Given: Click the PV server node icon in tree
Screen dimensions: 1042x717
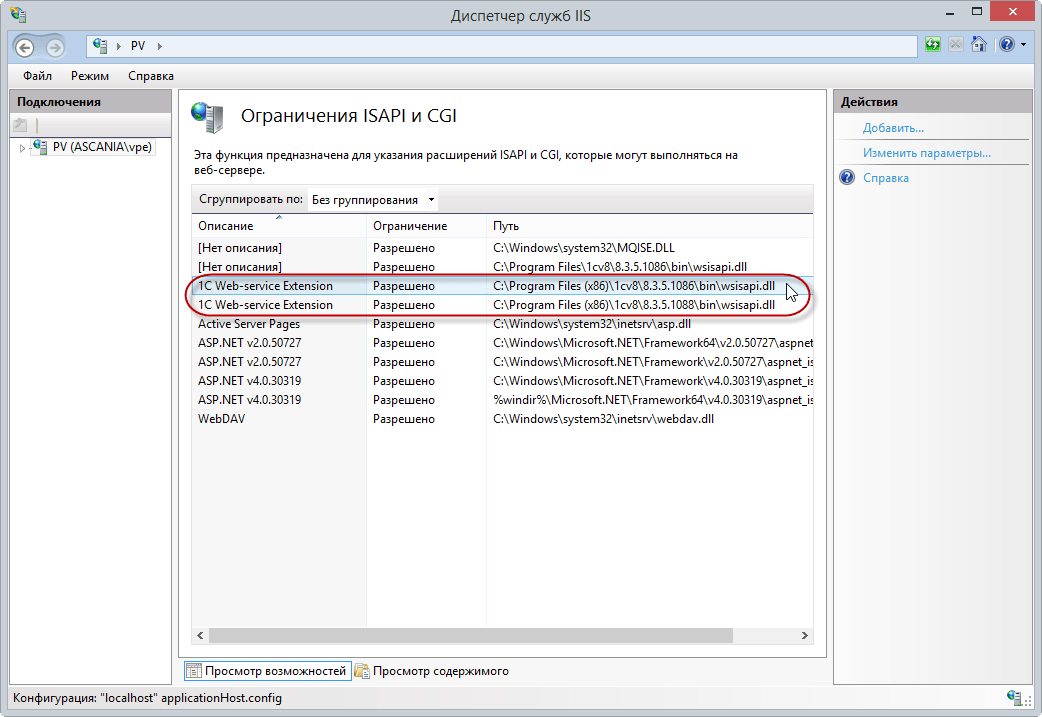Looking at the screenshot, I should (40, 147).
